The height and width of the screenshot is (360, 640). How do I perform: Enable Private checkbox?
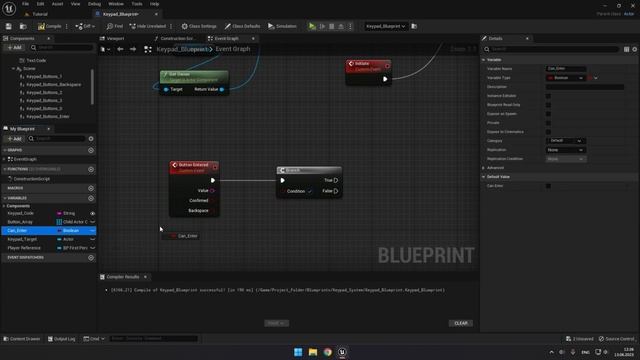pyautogui.click(x=548, y=123)
